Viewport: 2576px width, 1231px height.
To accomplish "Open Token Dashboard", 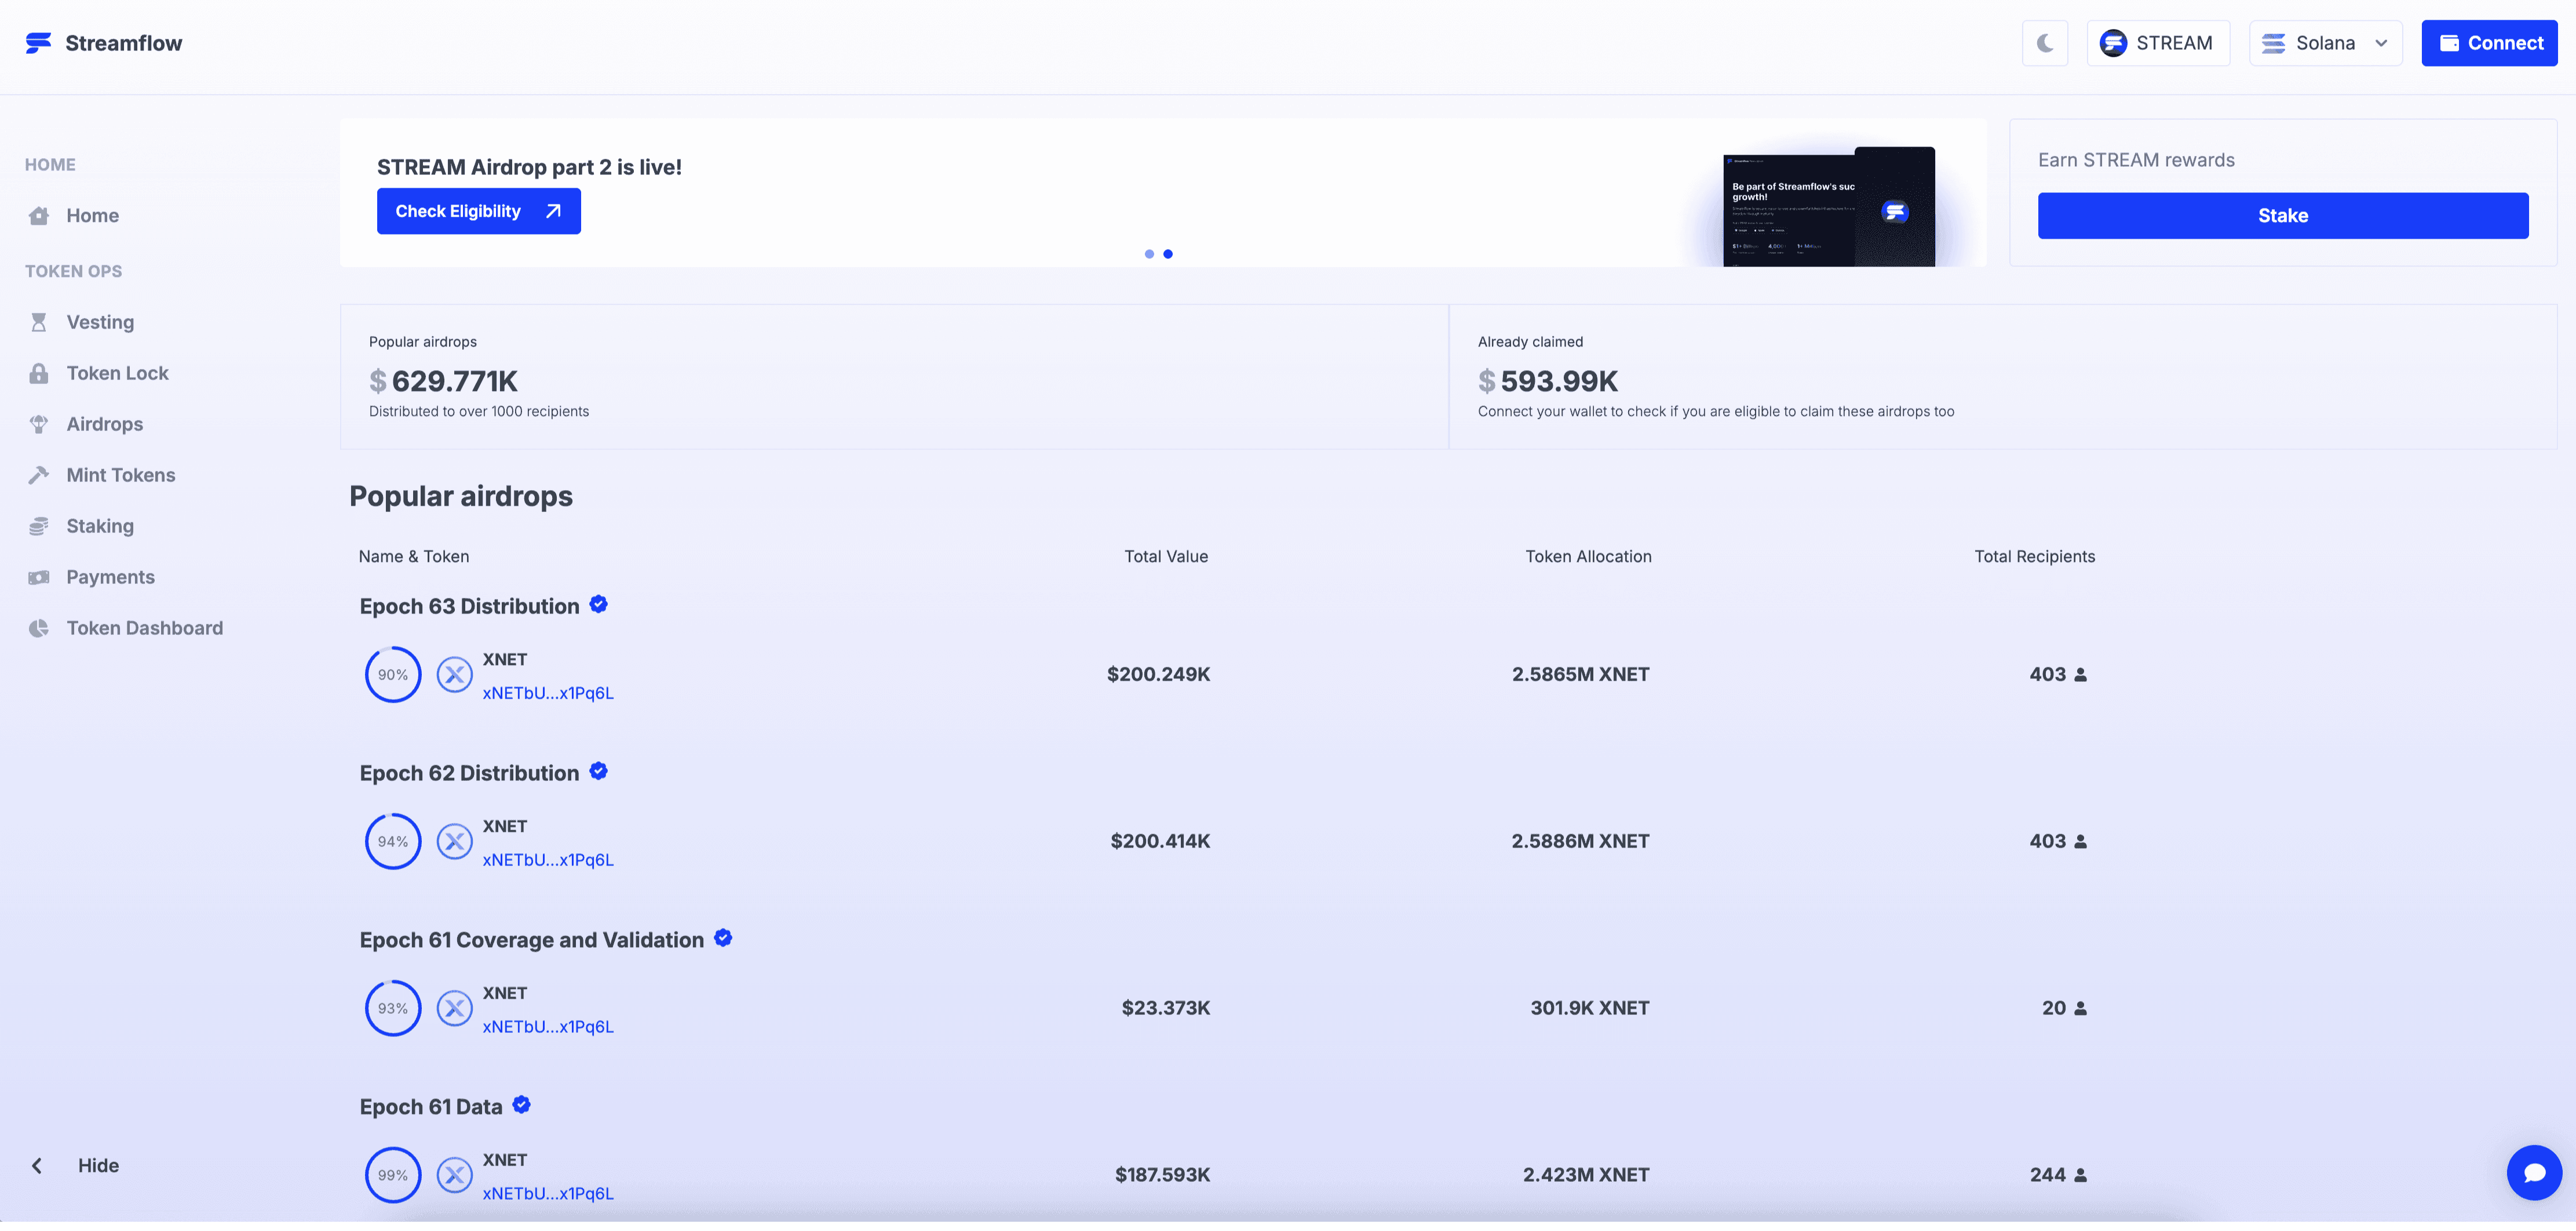I will tap(145, 628).
